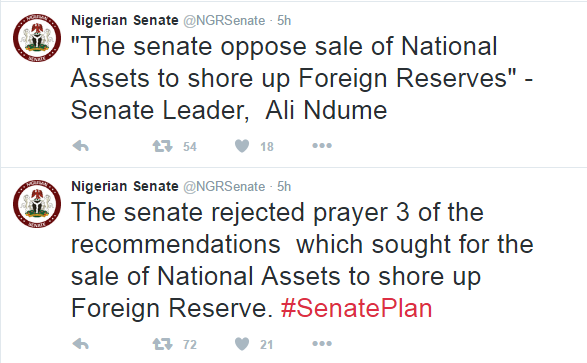
Task: Like the tweet with #SenatePlan hashtag
Action: click(242, 344)
